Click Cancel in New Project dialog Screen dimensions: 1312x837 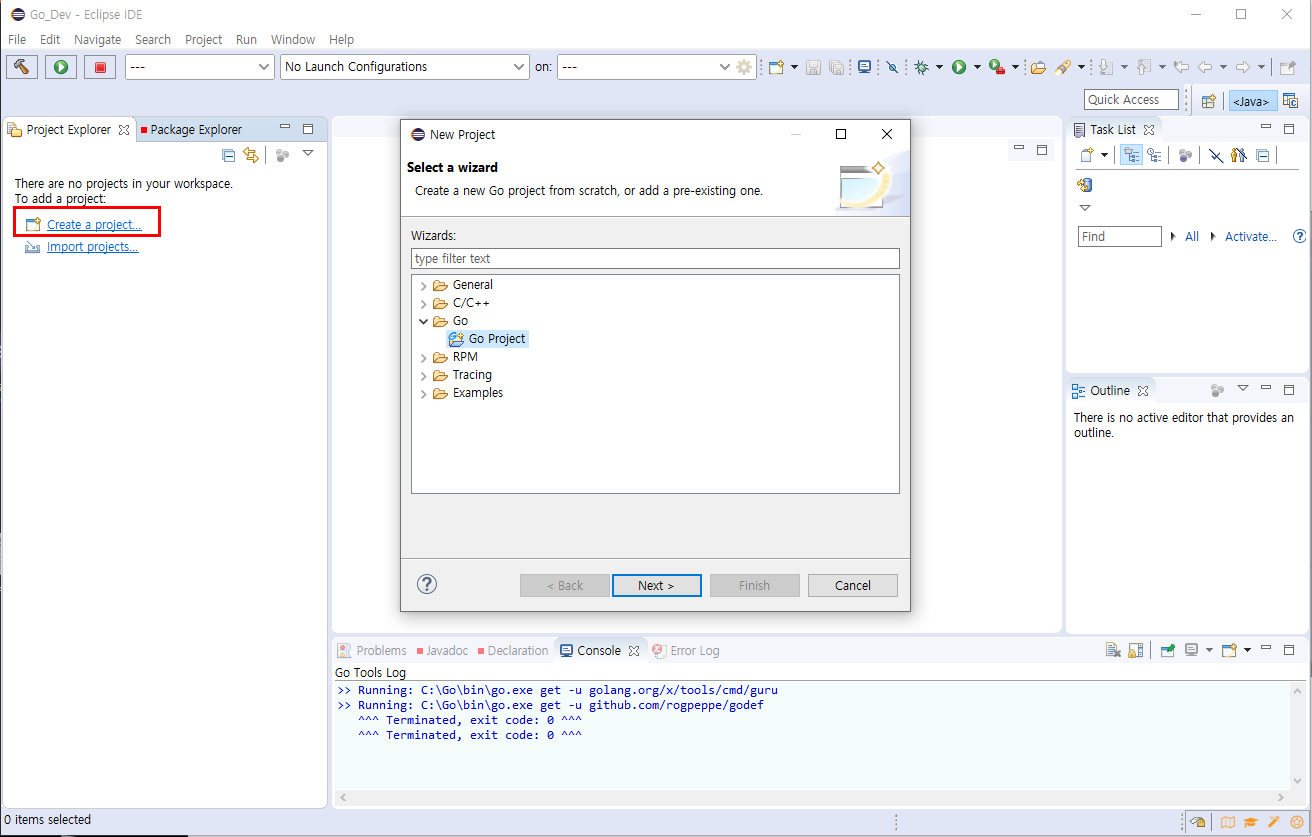point(853,585)
